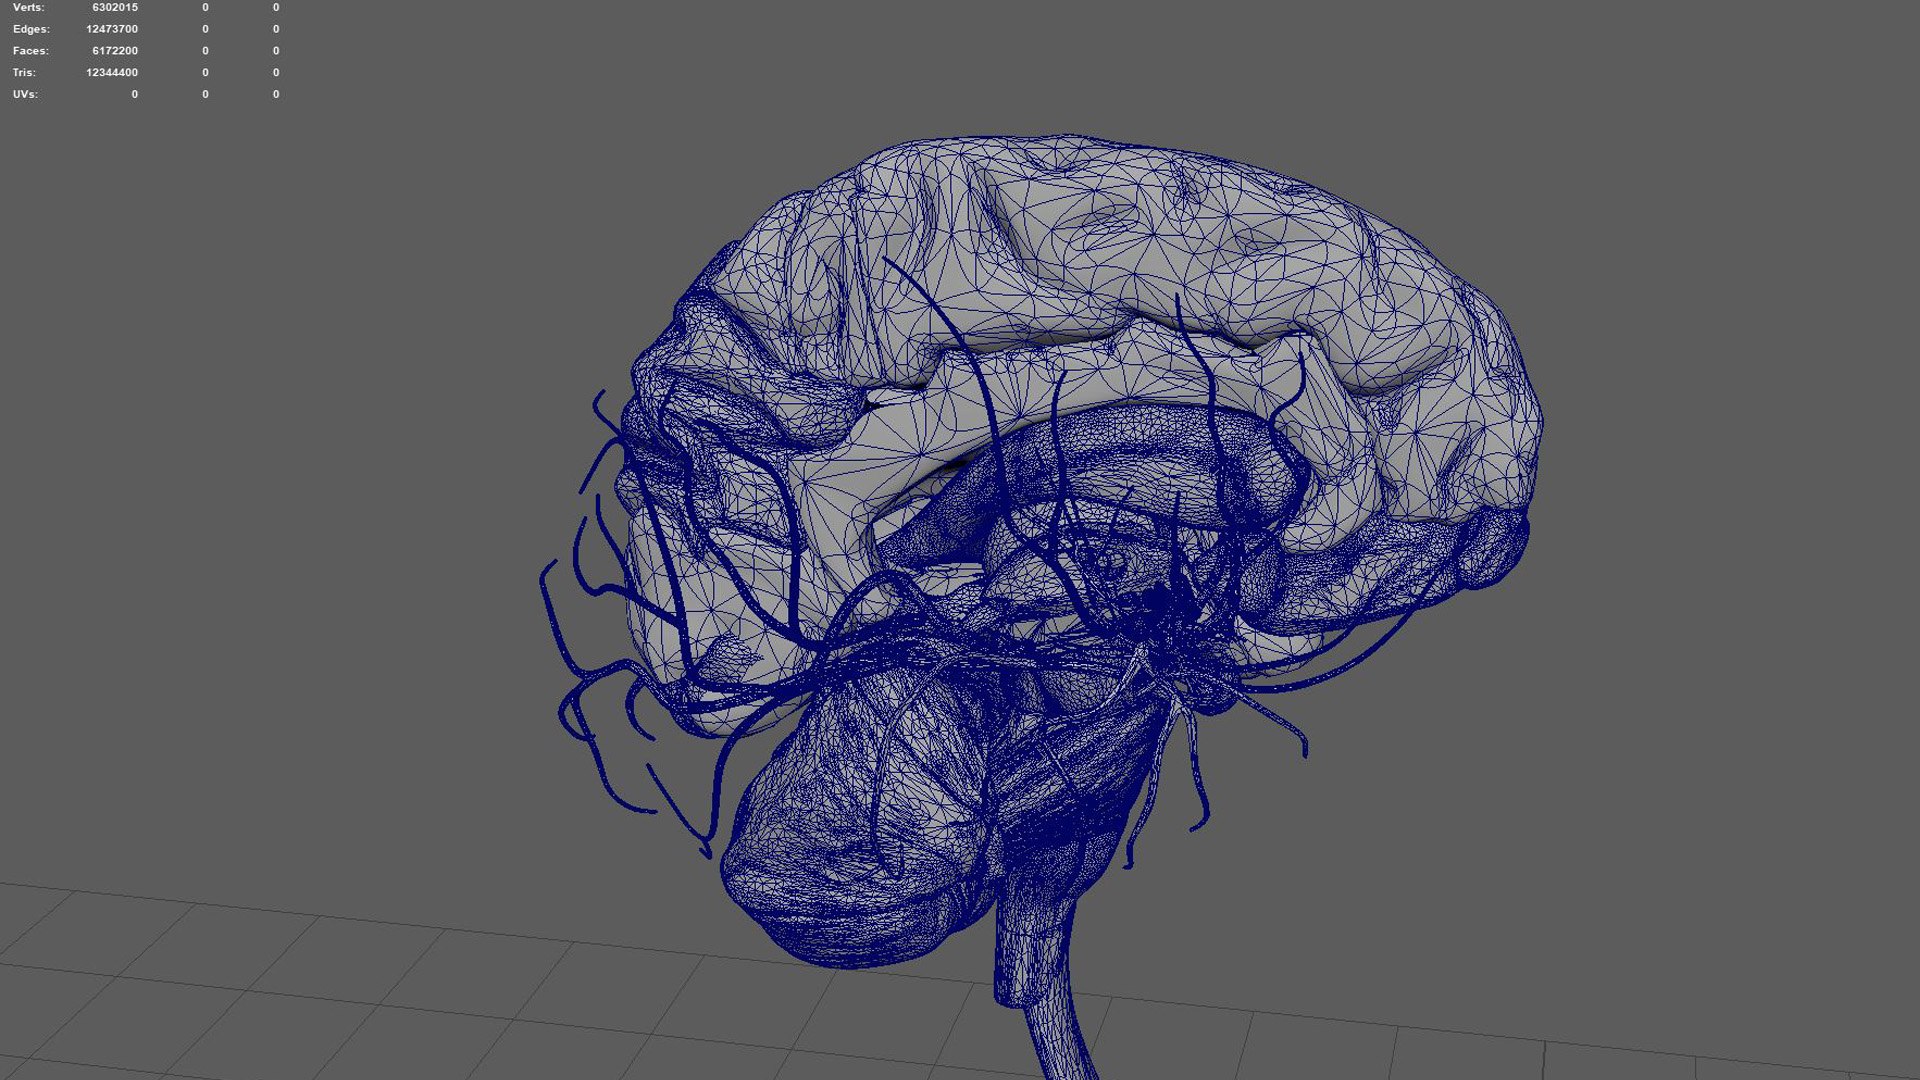Click the "UVs:" label
The image size is (1920, 1080).
tap(25, 95)
